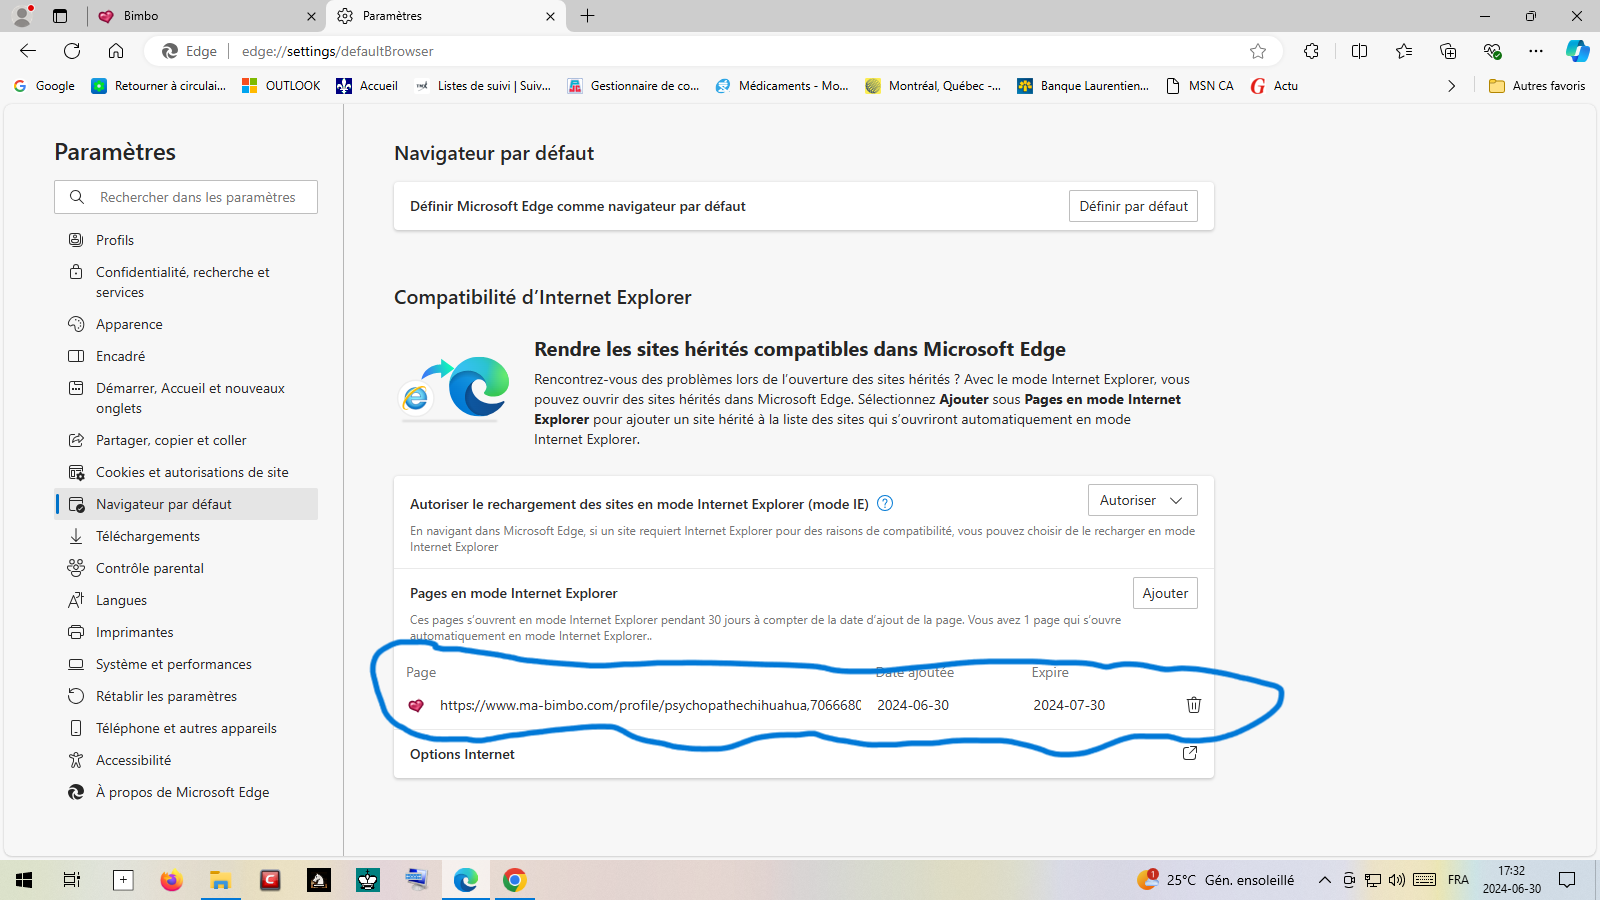Open Windows Start menu
Viewport: 1600px width, 900px height.
24,880
